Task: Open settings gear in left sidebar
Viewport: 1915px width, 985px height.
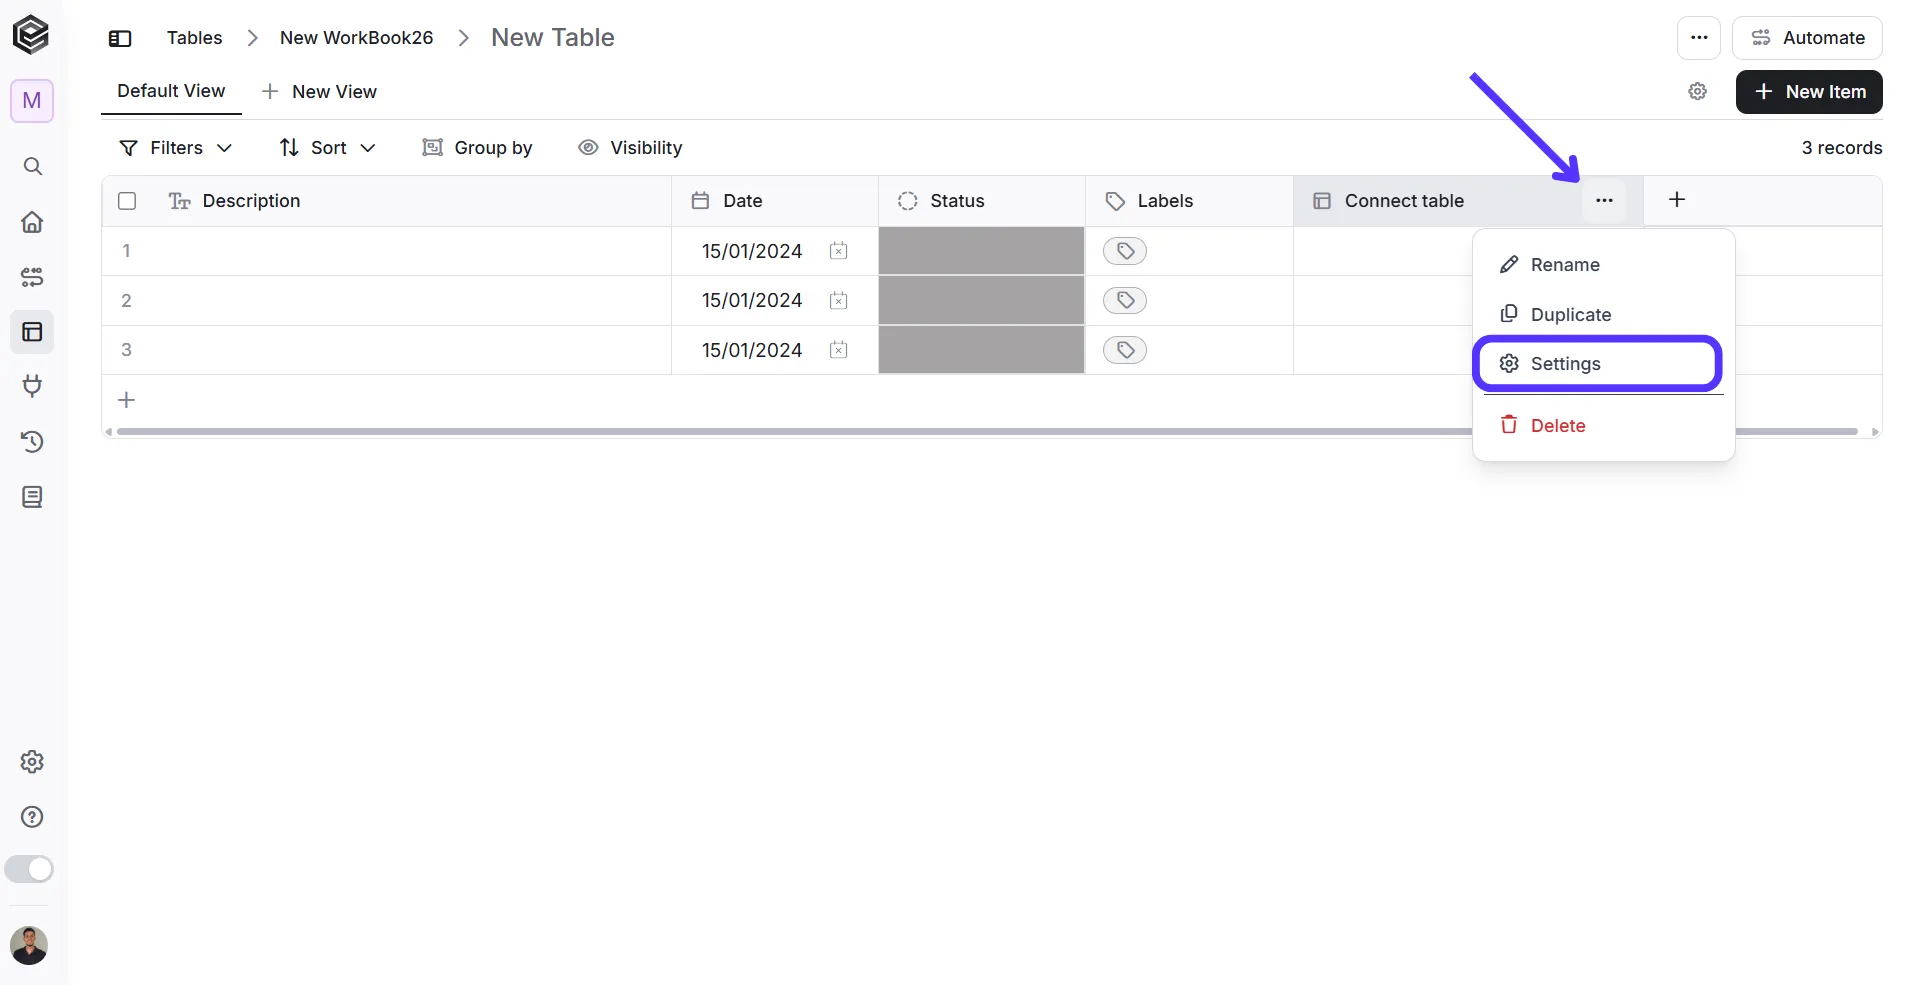Action: point(32,762)
